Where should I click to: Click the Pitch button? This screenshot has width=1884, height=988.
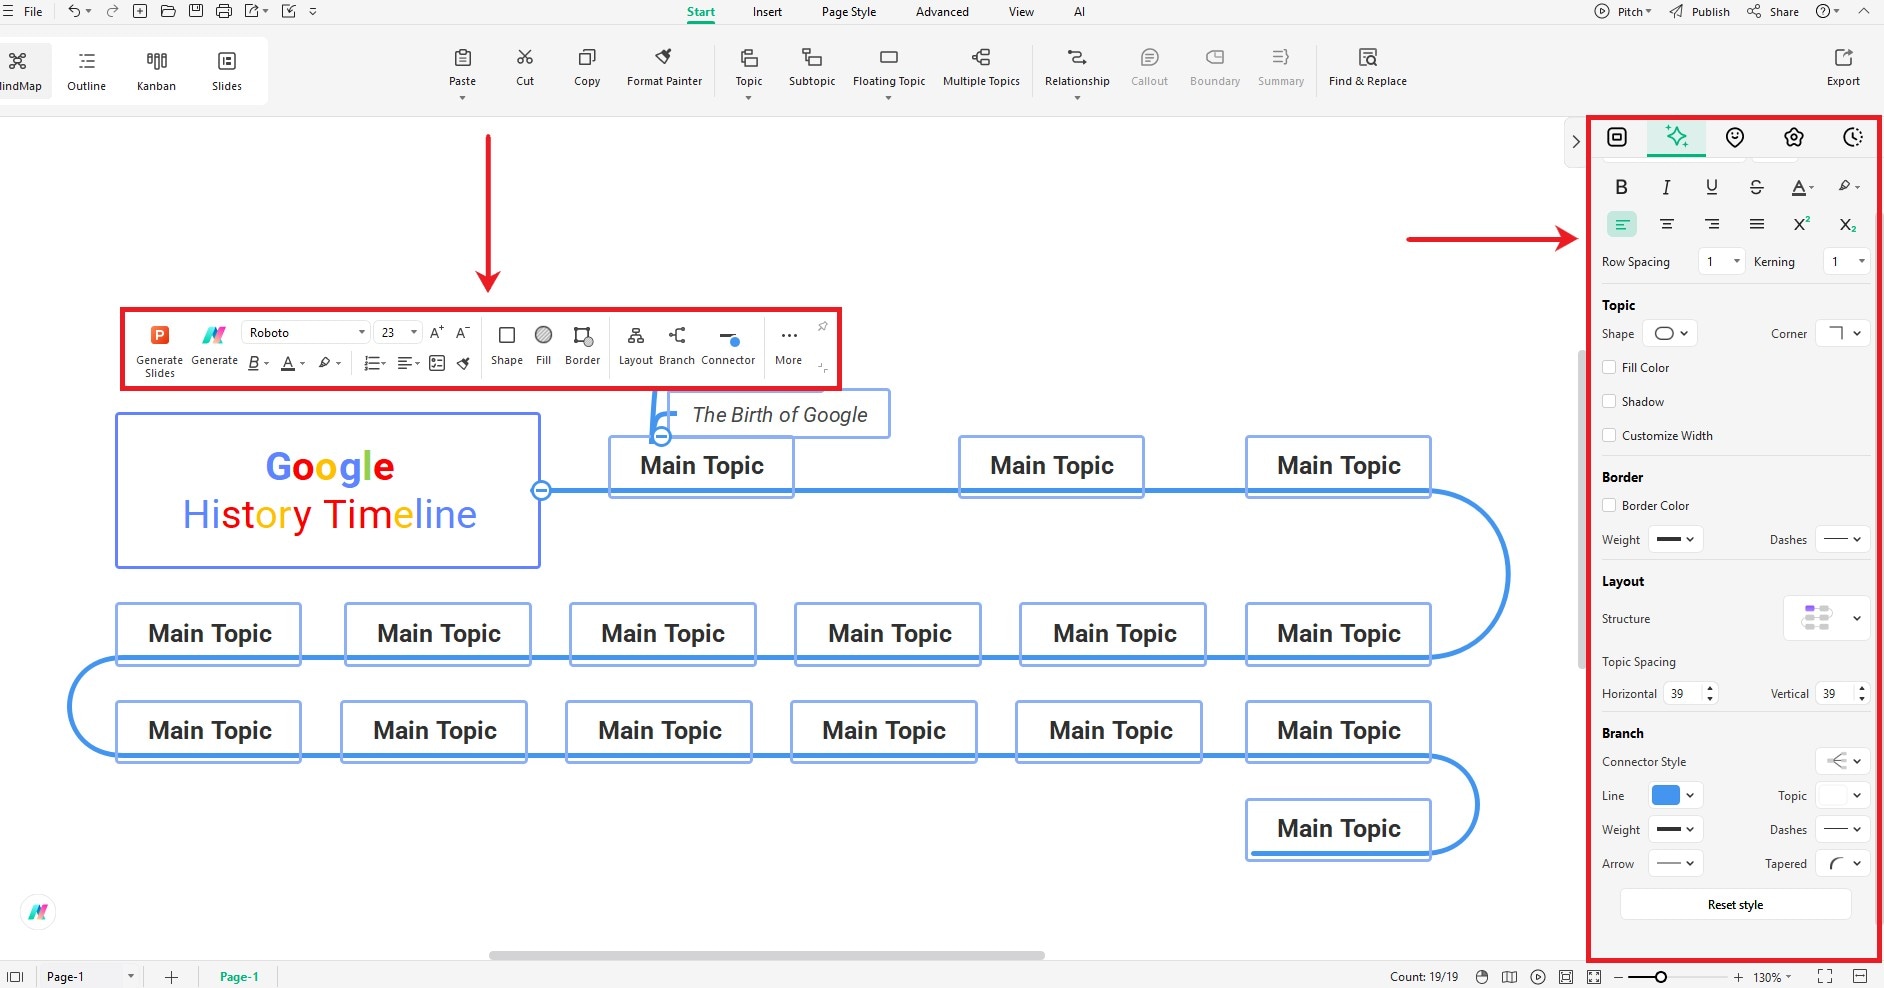point(1622,12)
